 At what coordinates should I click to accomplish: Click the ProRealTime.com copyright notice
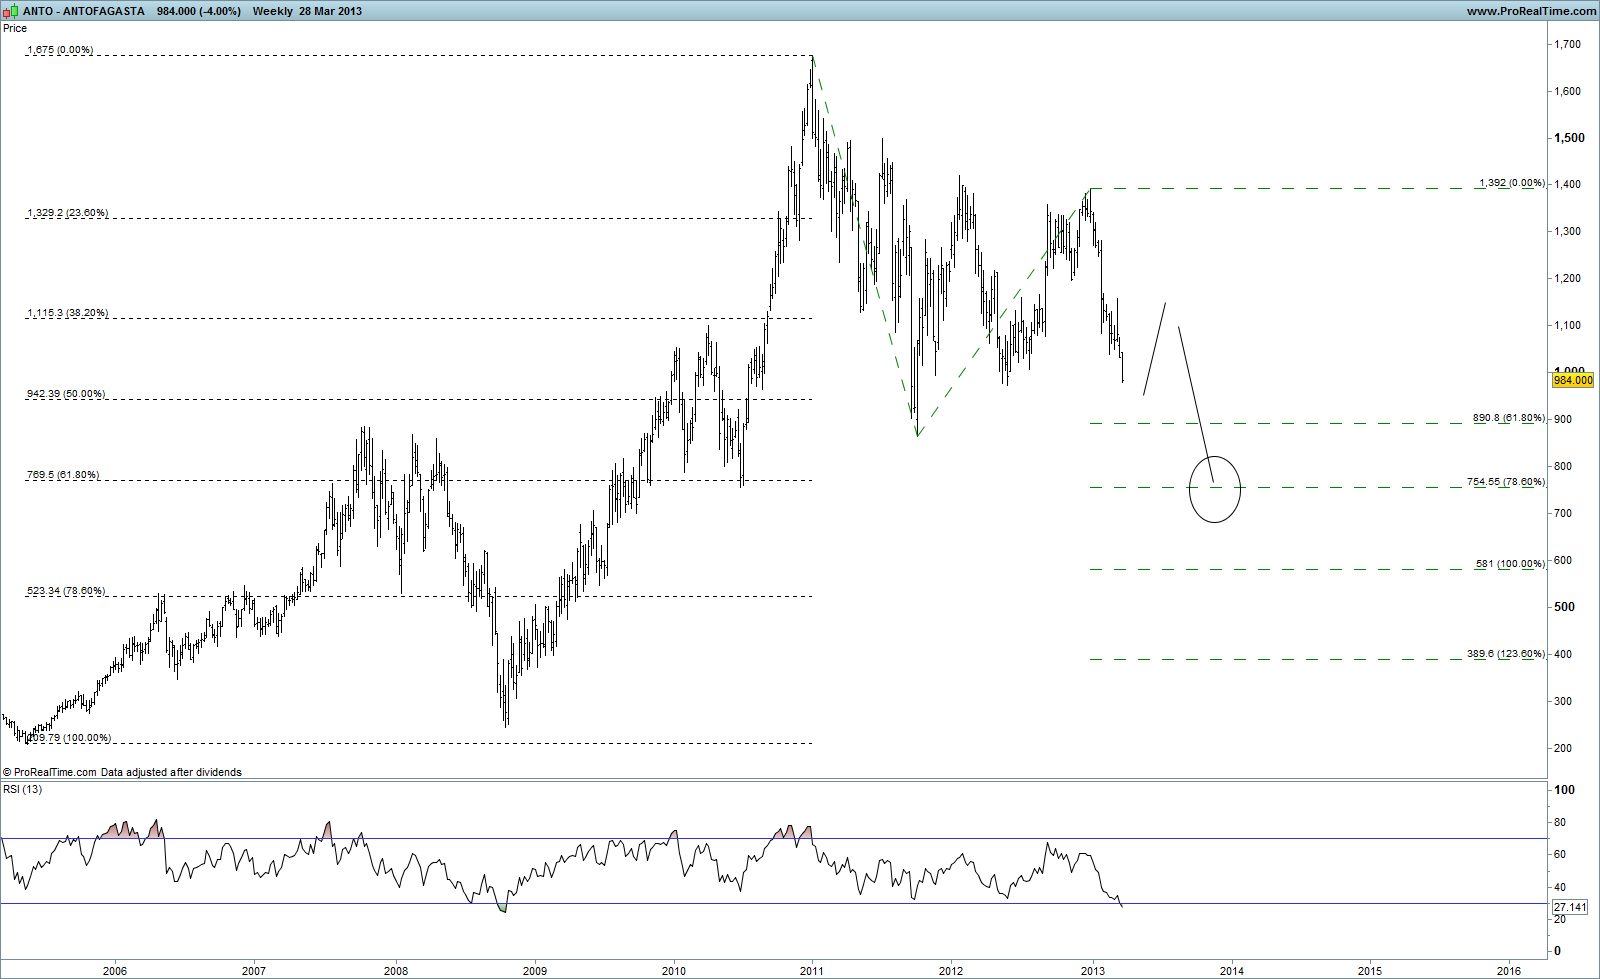(122, 772)
